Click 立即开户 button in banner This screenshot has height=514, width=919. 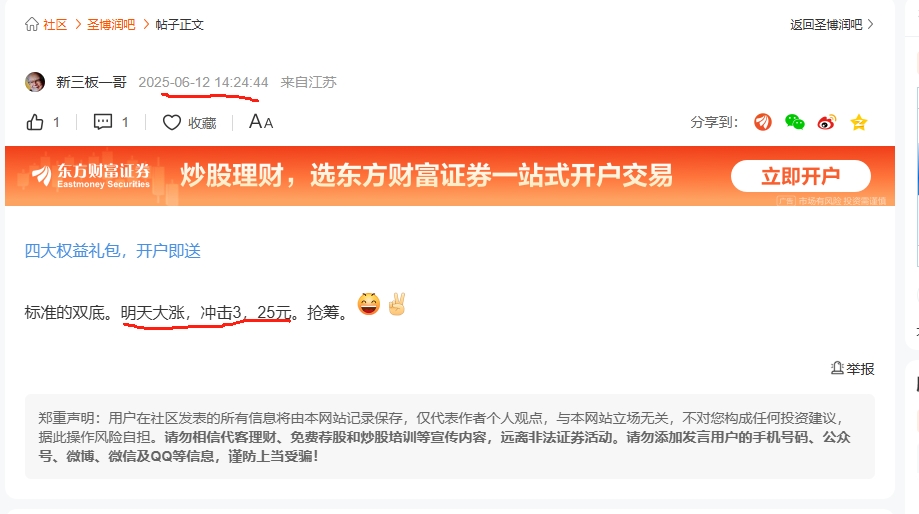point(801,176)
